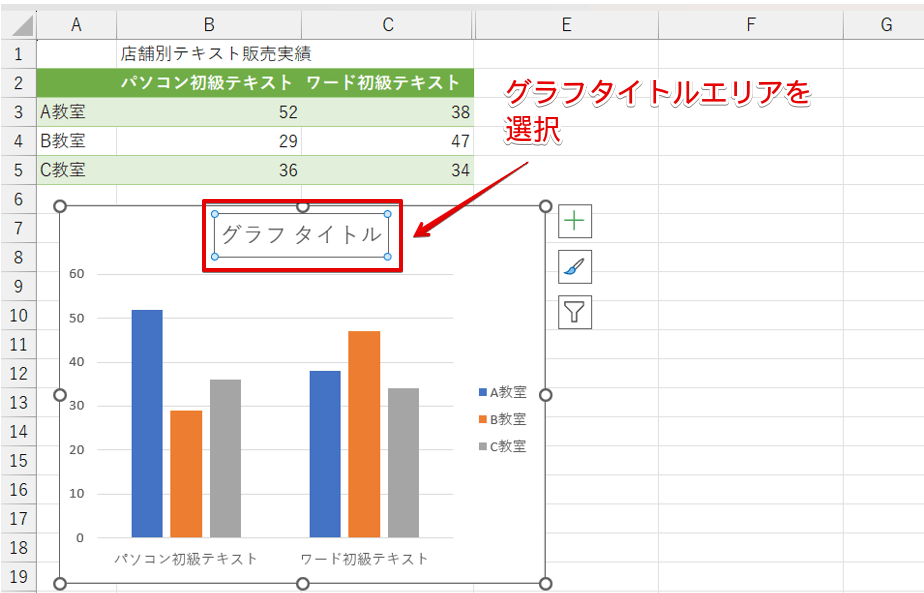
Task: Click the blue A教室 legend marker
Action: [483, 393]
